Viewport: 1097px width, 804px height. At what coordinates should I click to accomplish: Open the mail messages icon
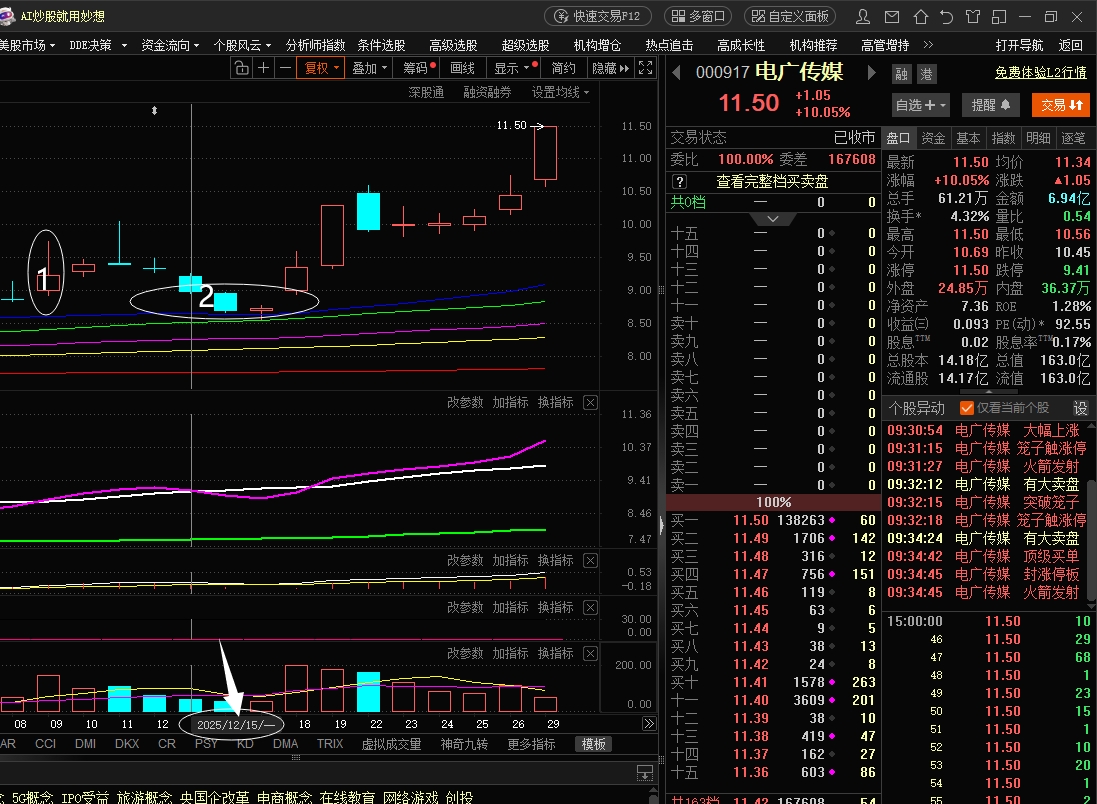[x=892, y=16]
